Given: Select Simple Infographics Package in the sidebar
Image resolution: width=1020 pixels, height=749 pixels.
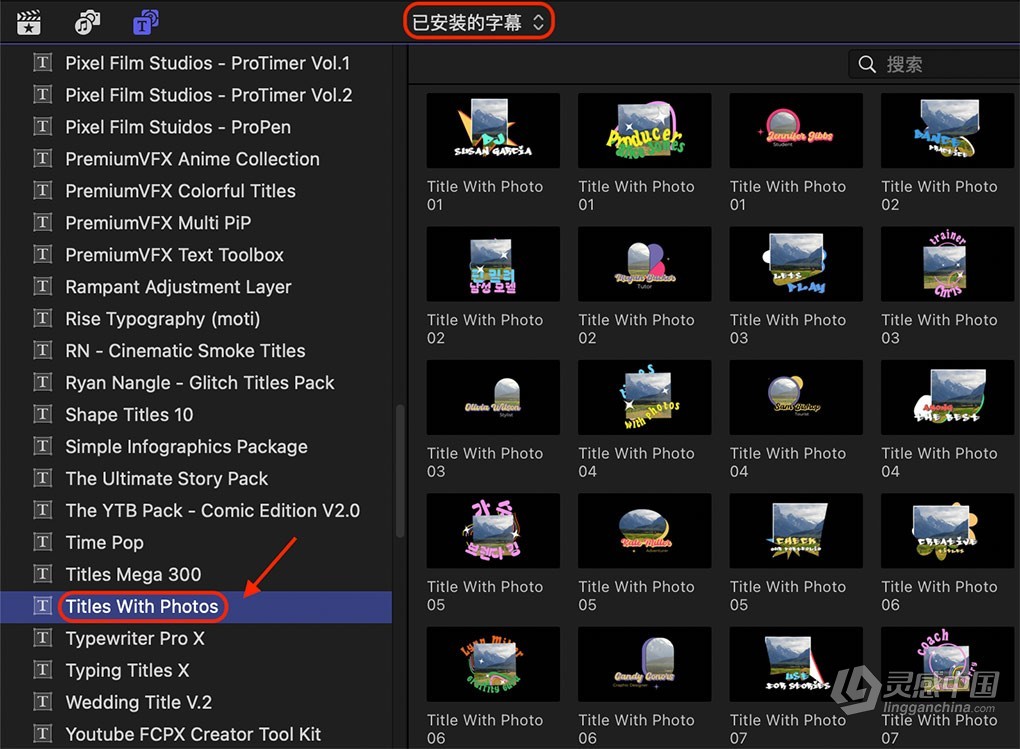Looking at the screenshot, I should [186, 446].
